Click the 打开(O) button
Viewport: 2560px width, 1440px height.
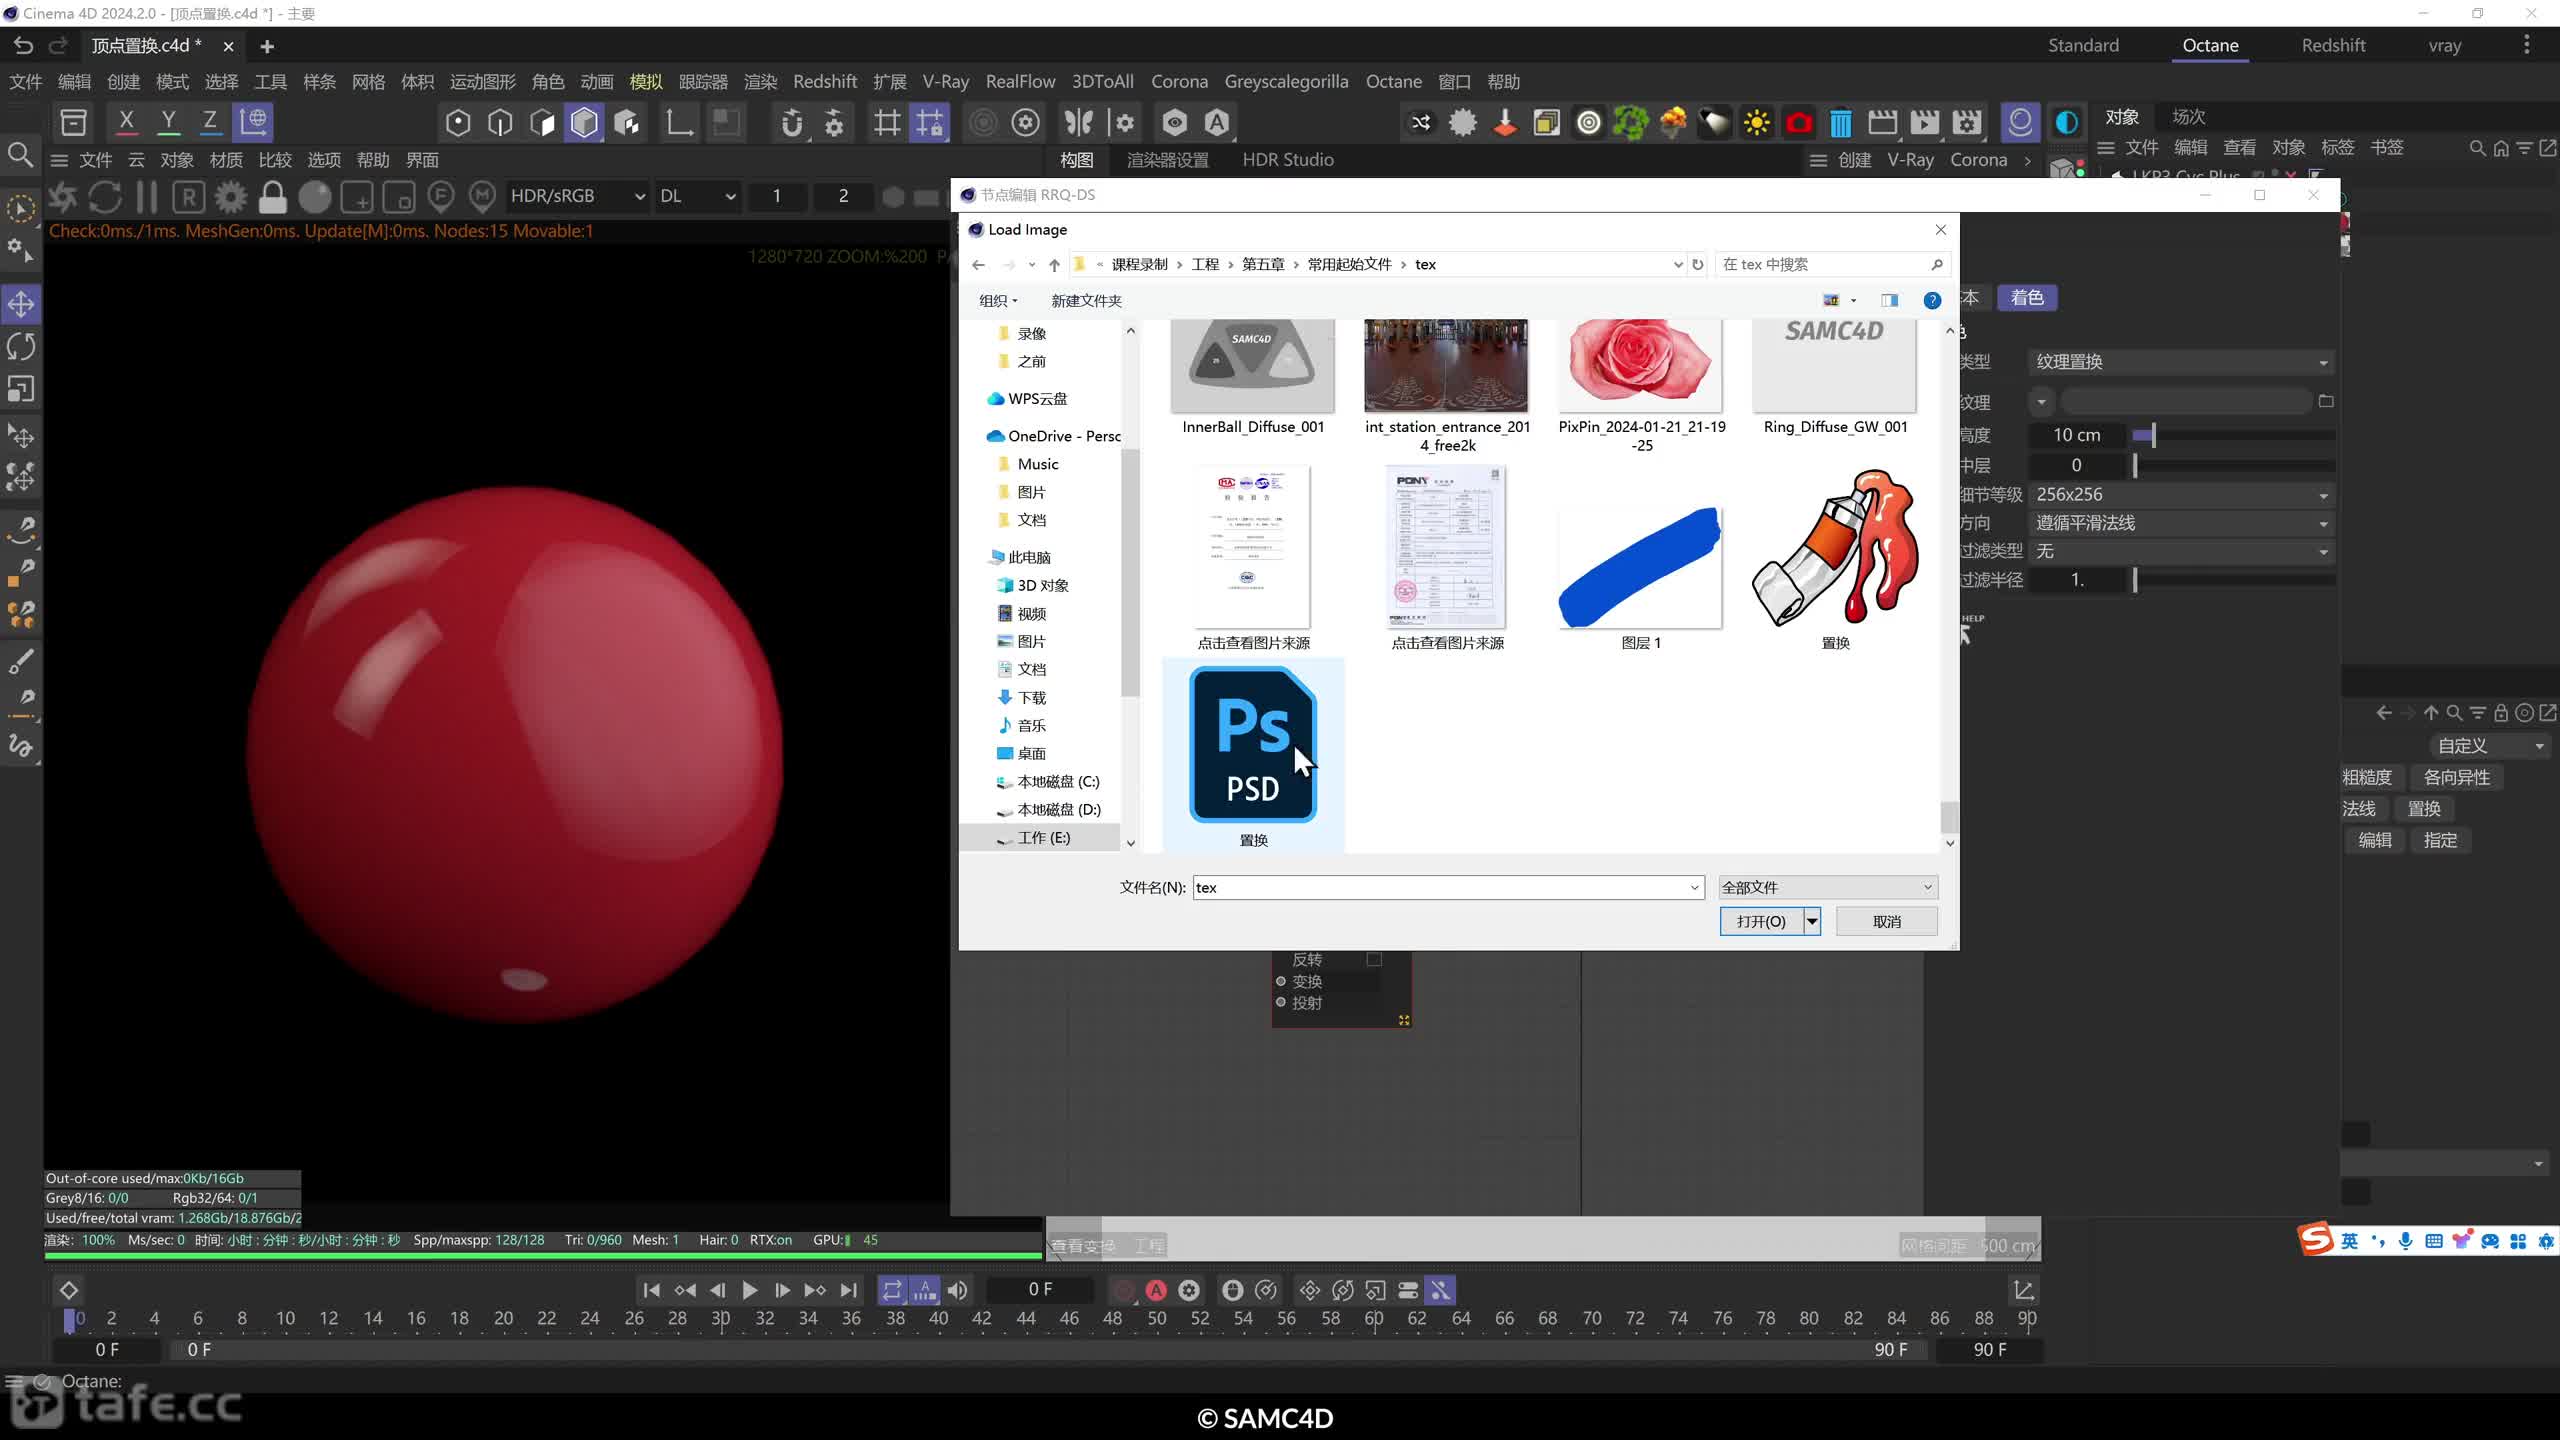[x=1761, y=921]
